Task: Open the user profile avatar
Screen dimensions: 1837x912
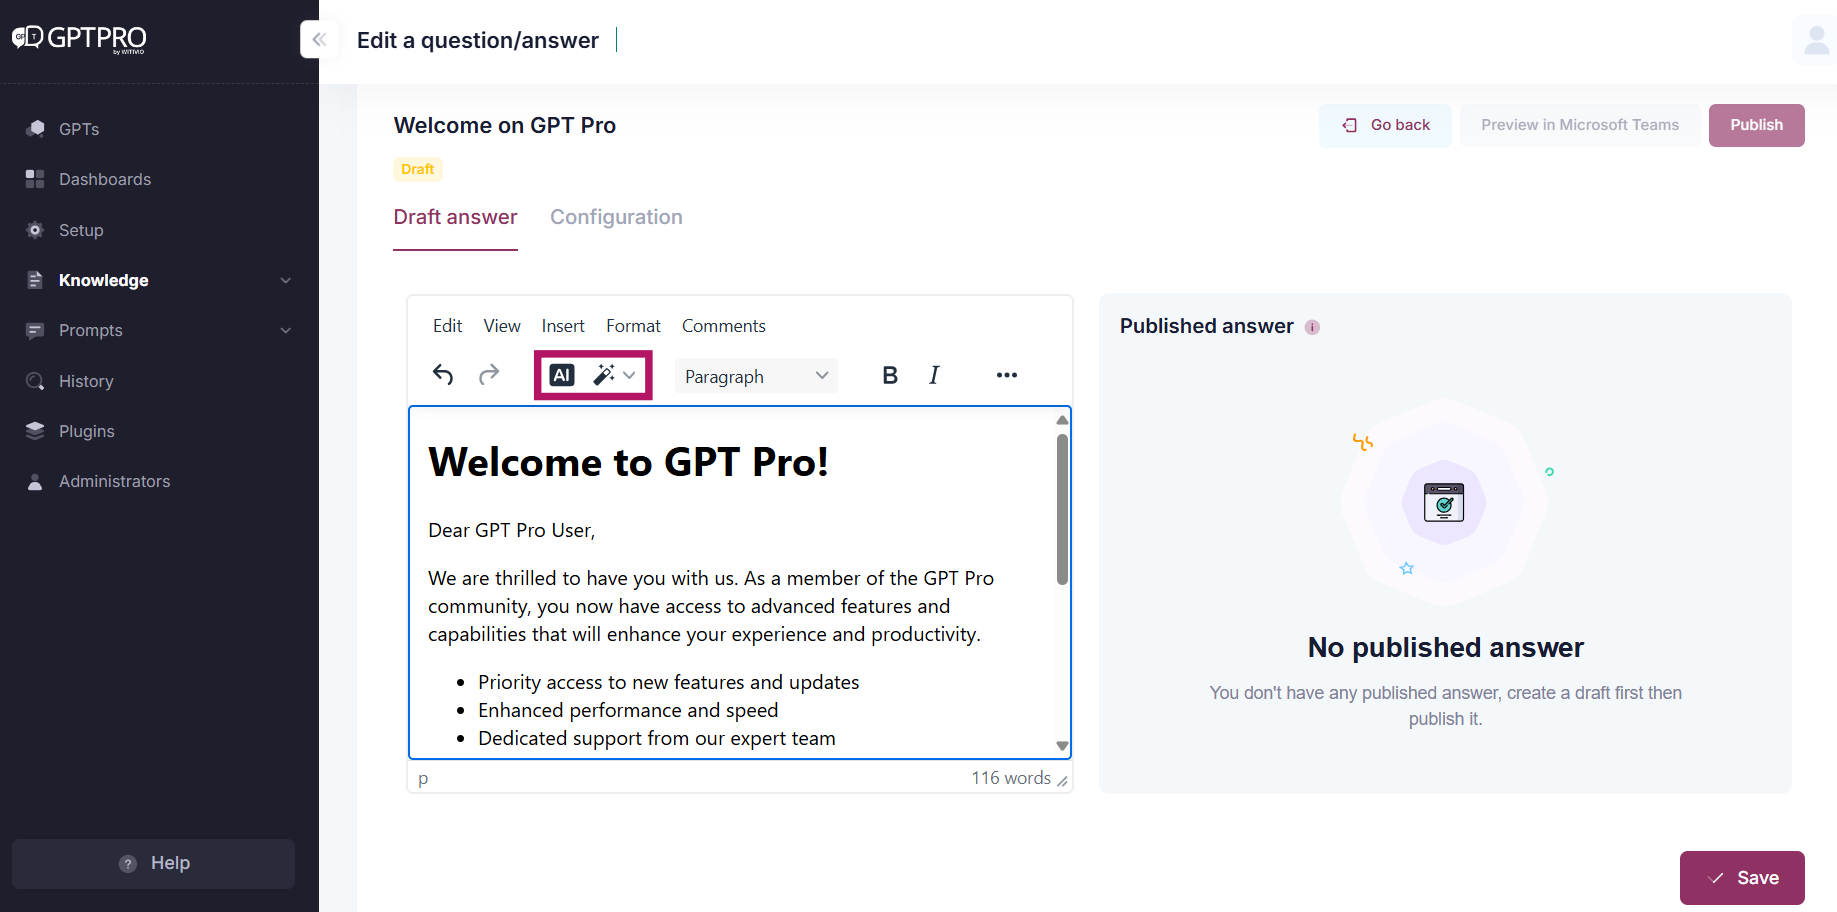Action: [x=1815, y=40]
